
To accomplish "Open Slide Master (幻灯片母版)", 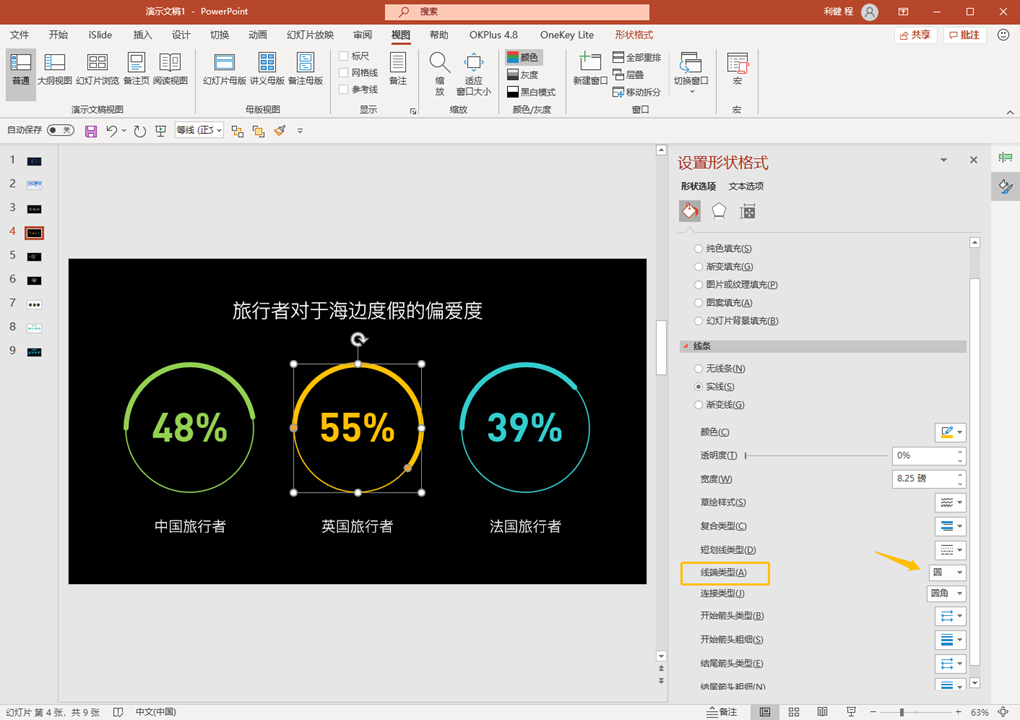I will pos(224,70).
